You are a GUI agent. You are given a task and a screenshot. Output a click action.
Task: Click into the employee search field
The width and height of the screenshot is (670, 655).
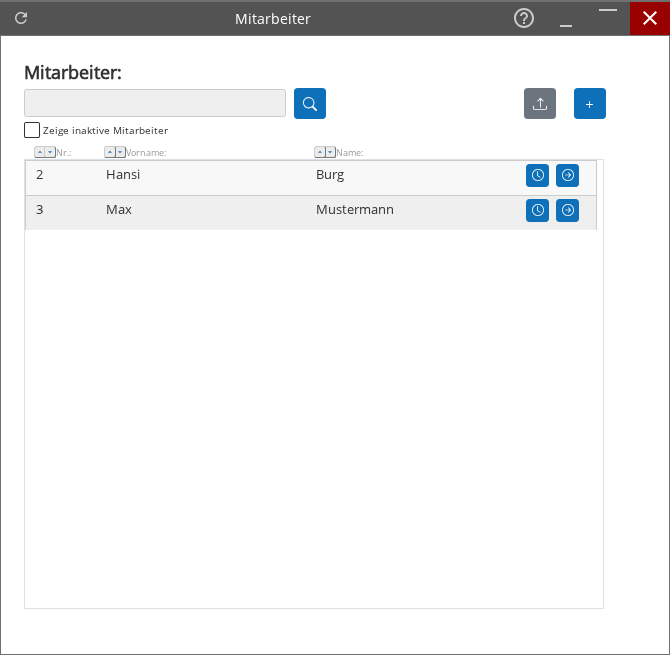point(155,103)
